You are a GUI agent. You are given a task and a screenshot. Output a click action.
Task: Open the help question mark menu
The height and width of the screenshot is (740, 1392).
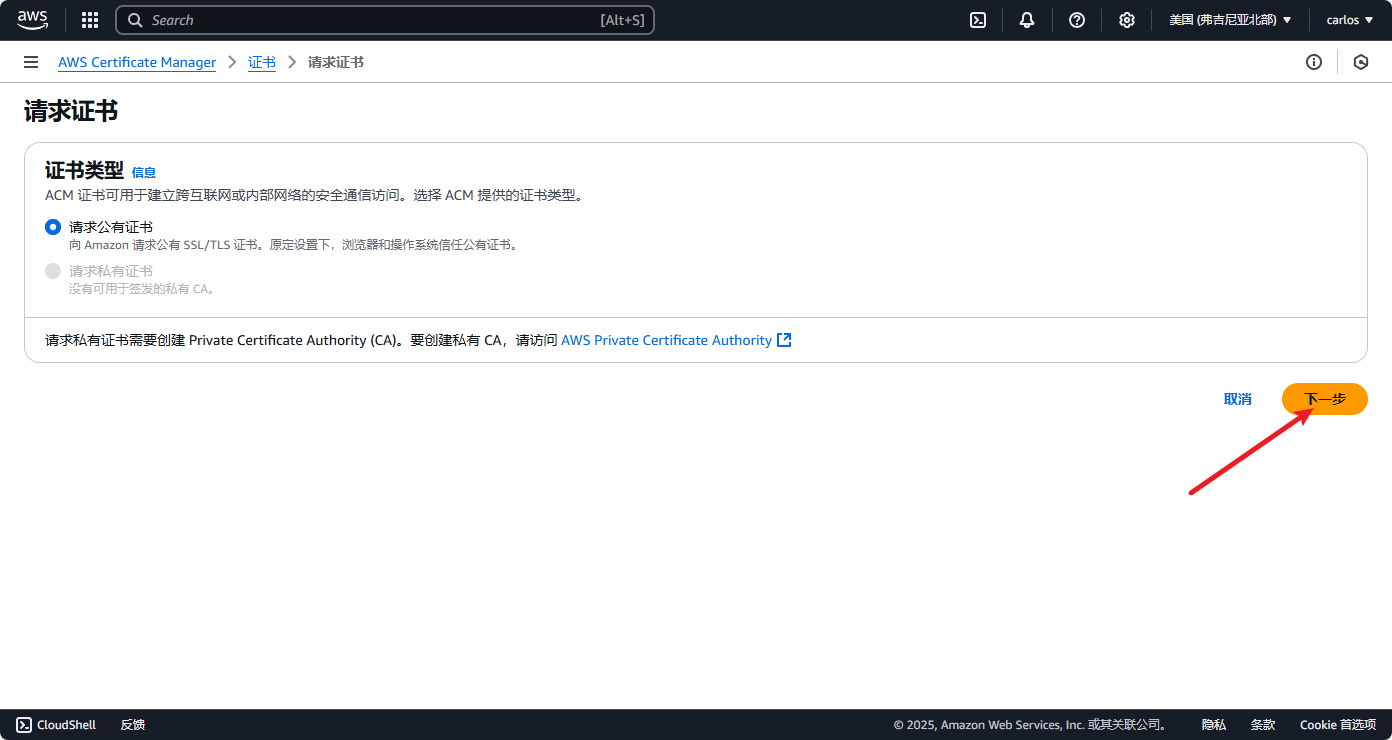tap(1077, 20)
